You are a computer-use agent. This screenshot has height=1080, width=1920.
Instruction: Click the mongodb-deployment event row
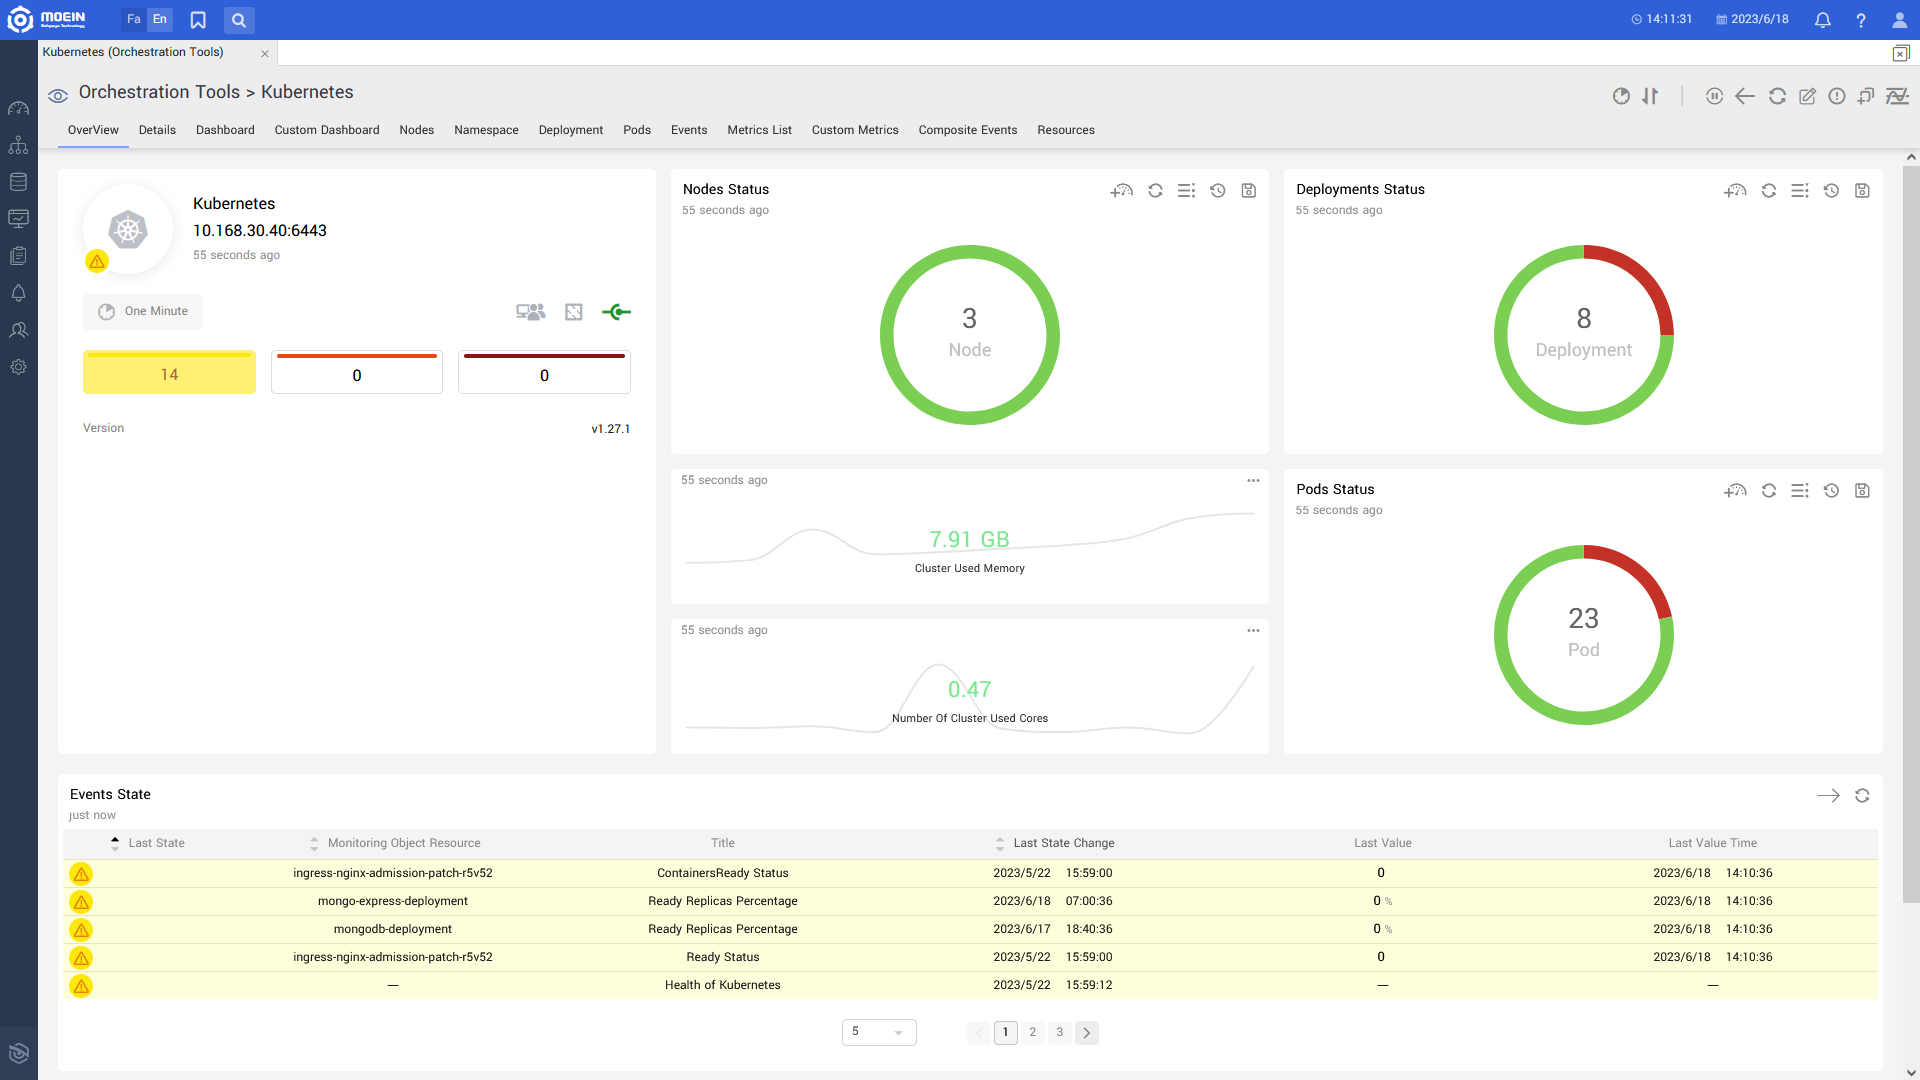click(x=970, y=929)
